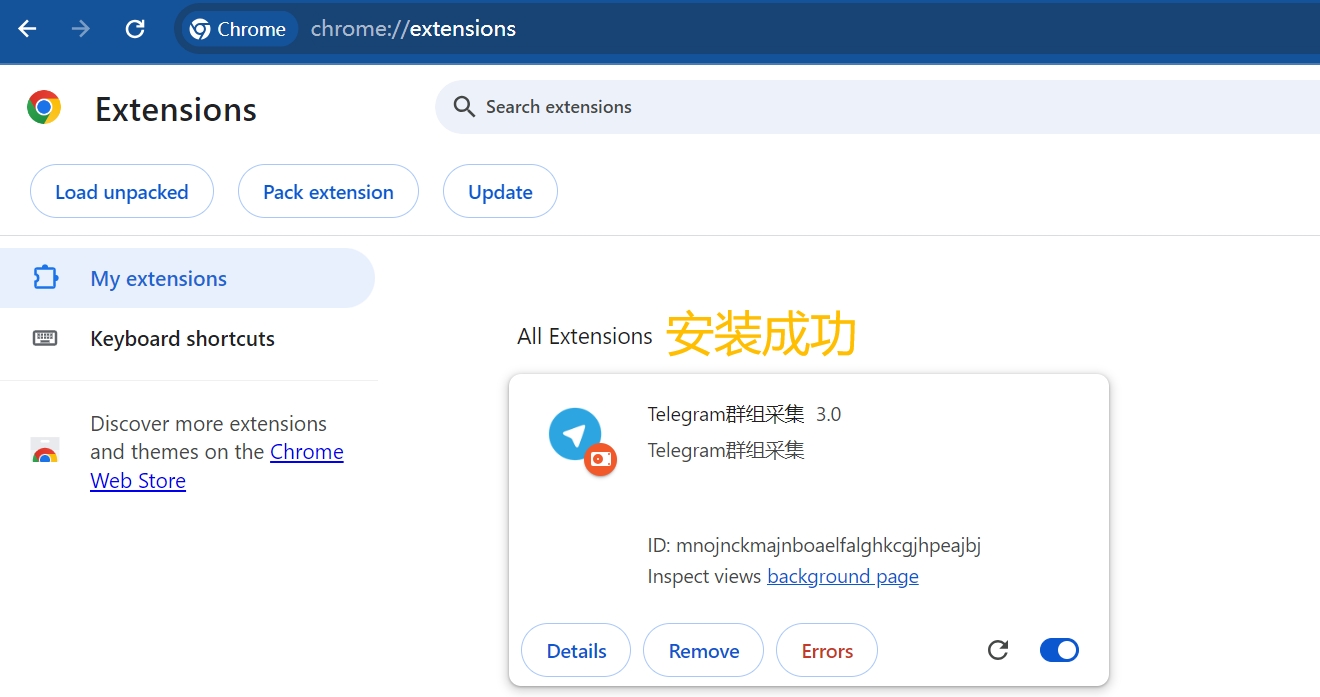View Errors for the Telegram extension
Viewport: 1320px width, 697px height.
[x=827, y=651]
